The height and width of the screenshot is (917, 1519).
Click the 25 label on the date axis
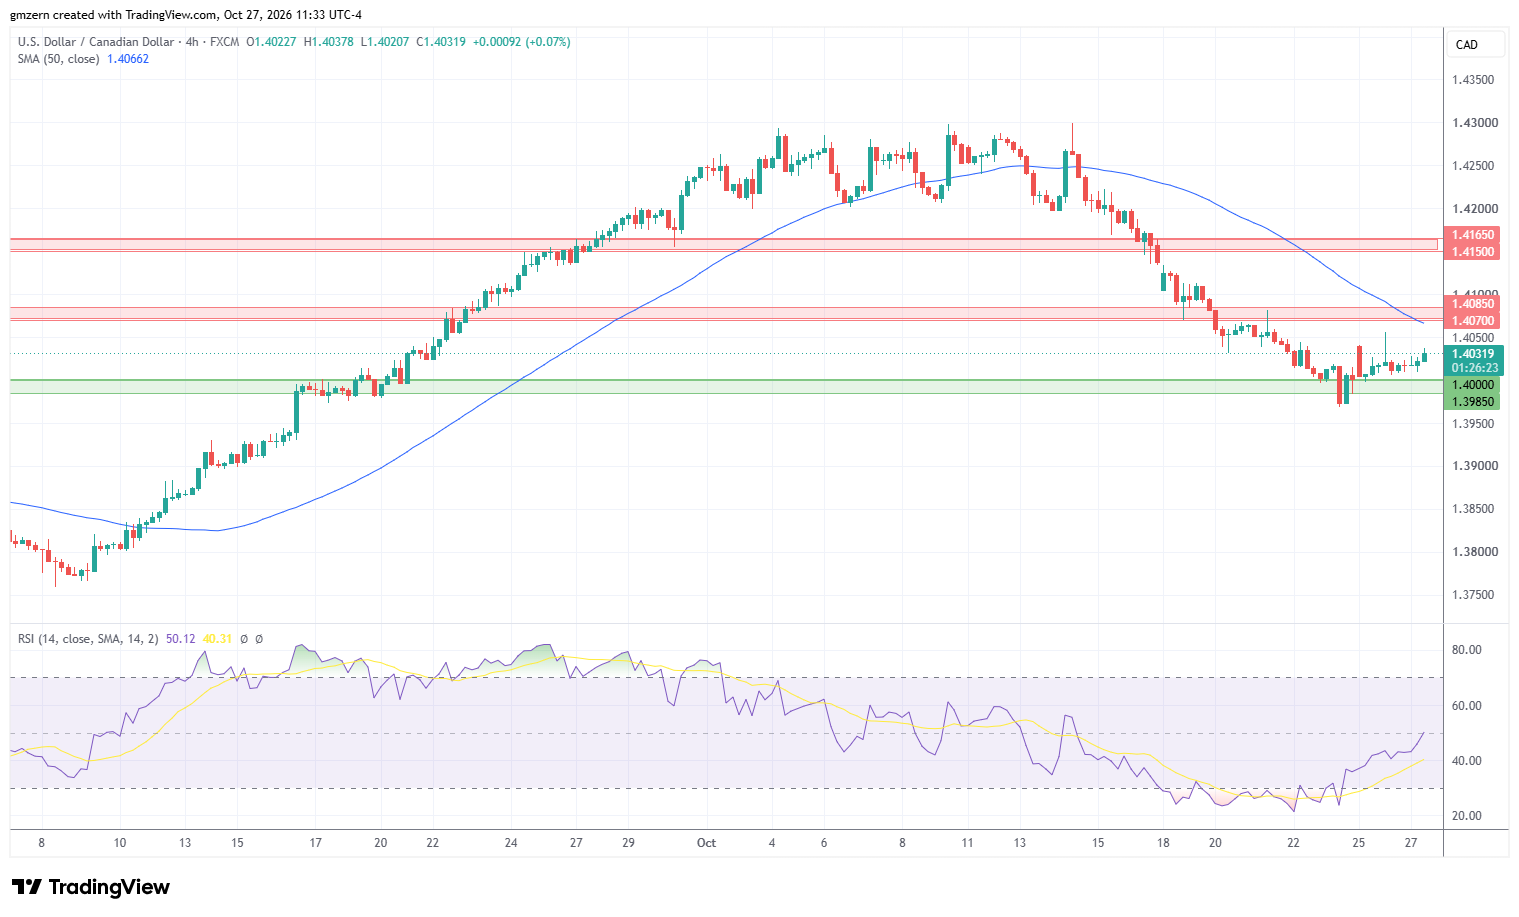click(1359, 843)
